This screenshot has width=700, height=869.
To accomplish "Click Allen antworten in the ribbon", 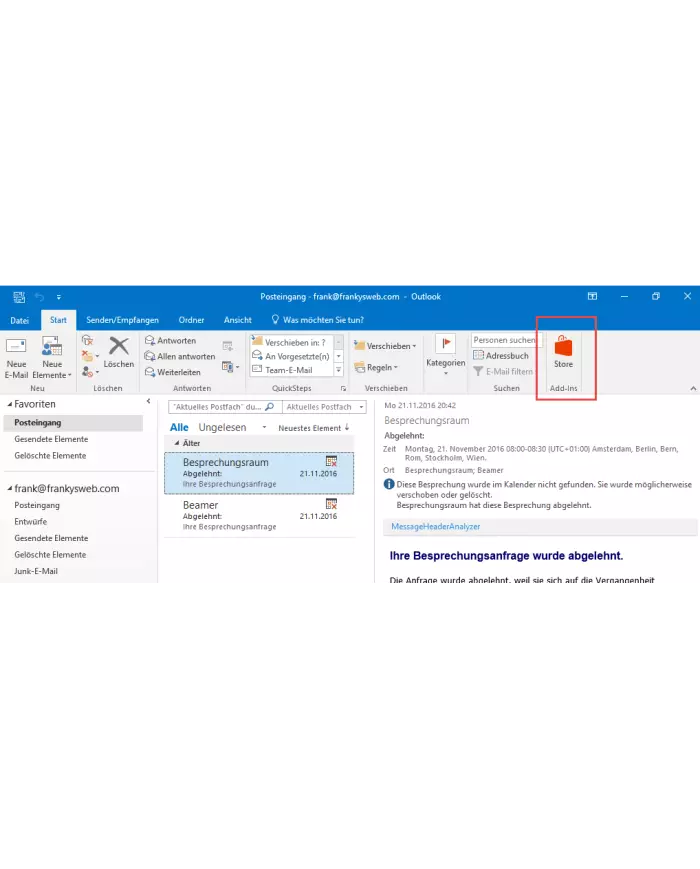I will [x=180, y=356].
